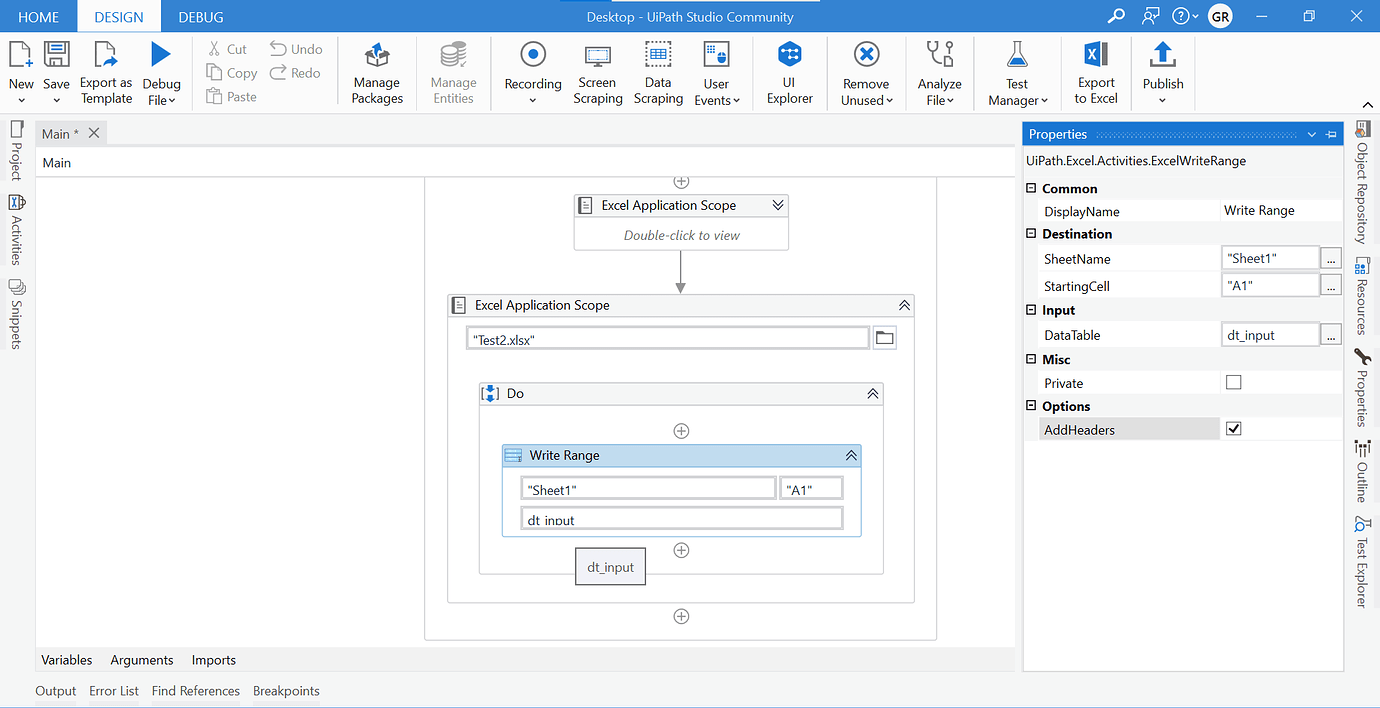1380x708 pixels.
Task: Browse for the Test2.xlsx workbook file
Action: tap(884, 337)
